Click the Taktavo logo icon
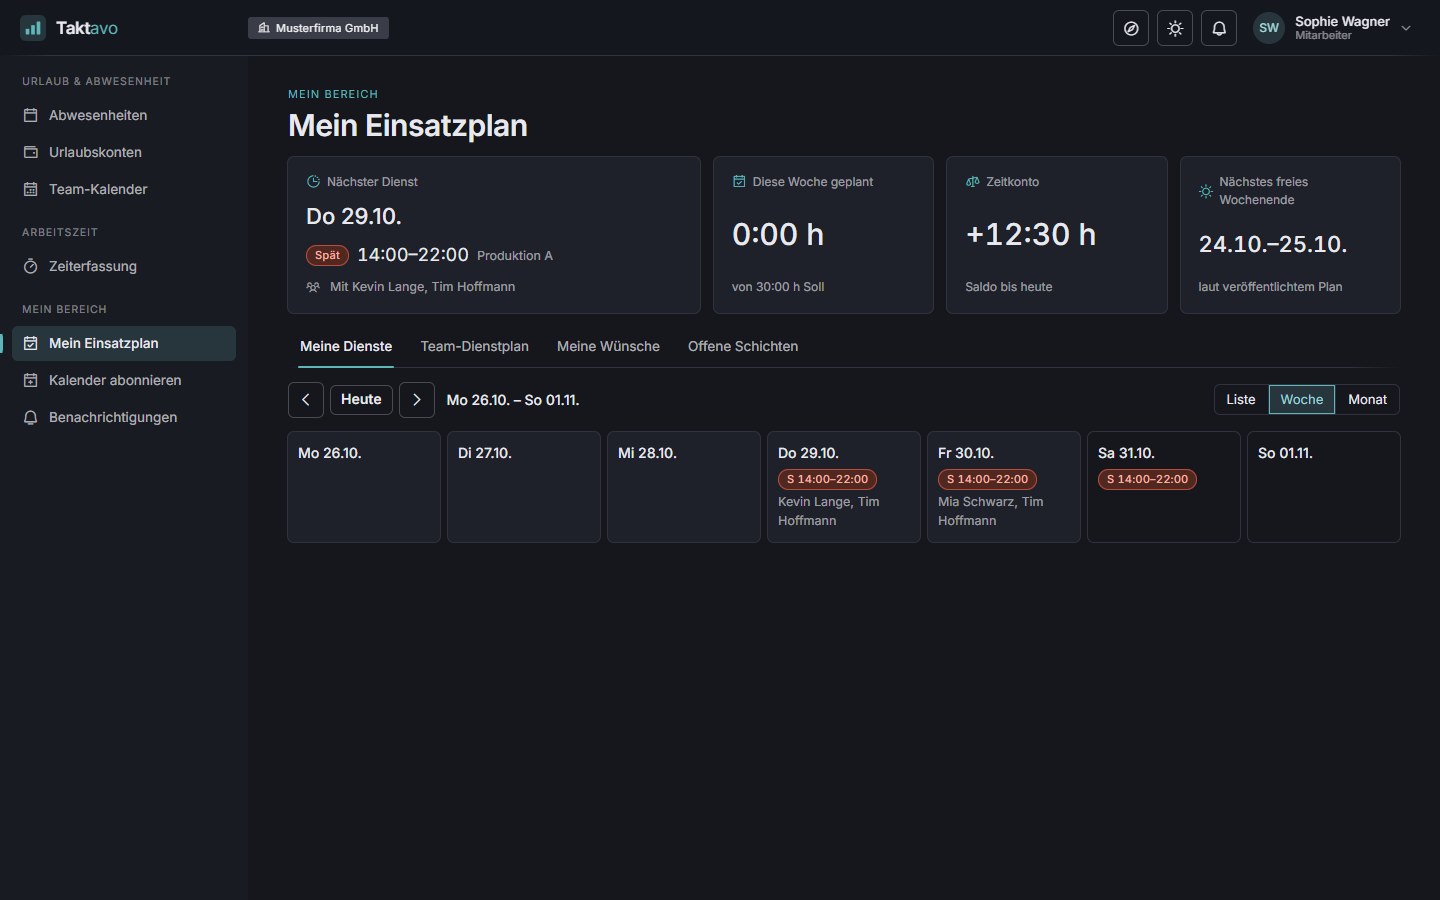The width and height of the screenshot is (1440, 900). (x=33, y=28)
